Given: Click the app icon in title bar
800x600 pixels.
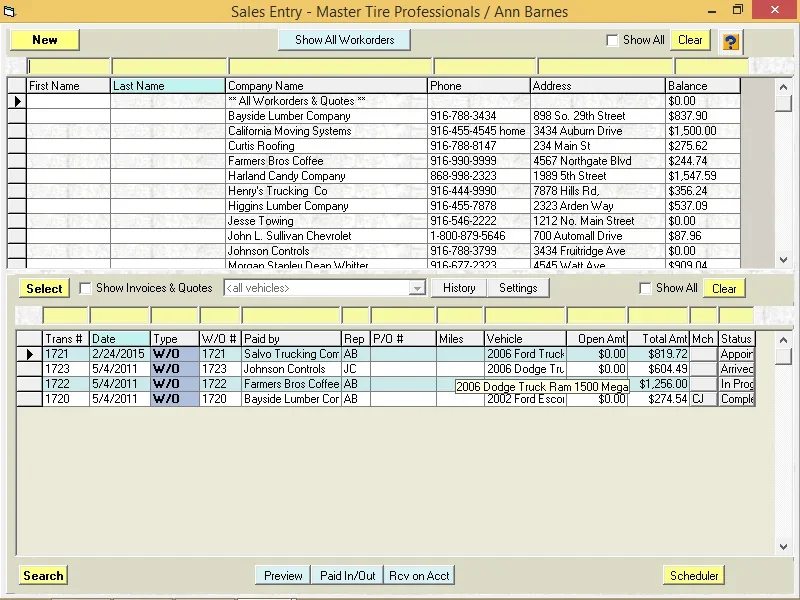Looking at the screenshot, I should pos(11,11).
